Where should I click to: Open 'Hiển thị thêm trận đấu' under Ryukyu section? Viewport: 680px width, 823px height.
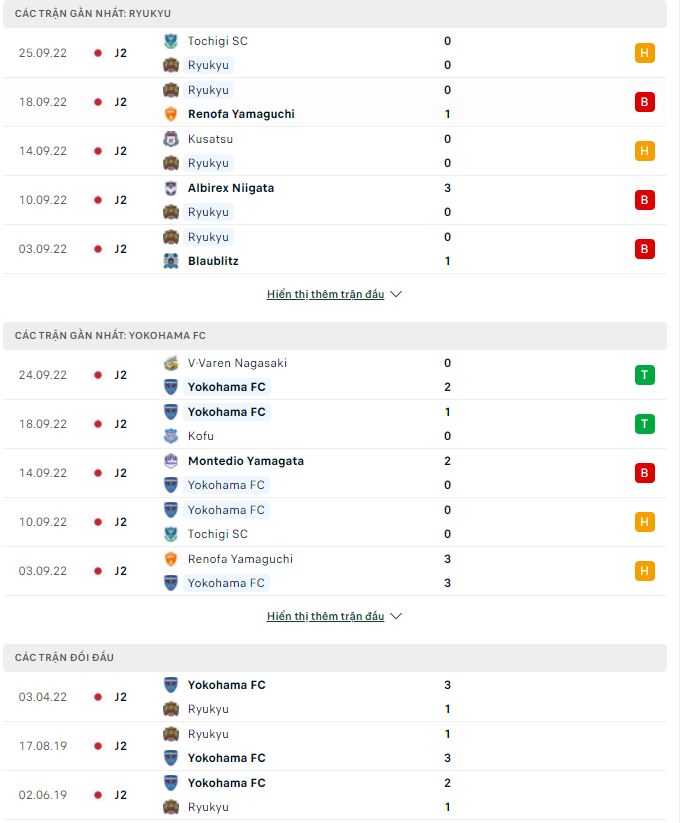[x=325, y=295]
